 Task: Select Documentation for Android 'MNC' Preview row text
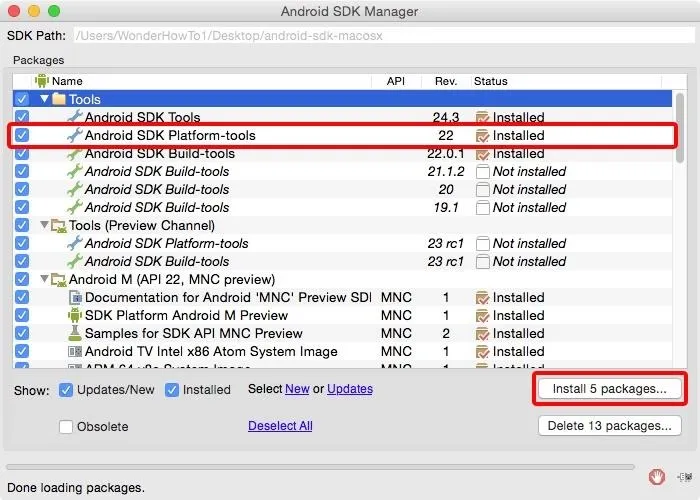click(228, 297)
